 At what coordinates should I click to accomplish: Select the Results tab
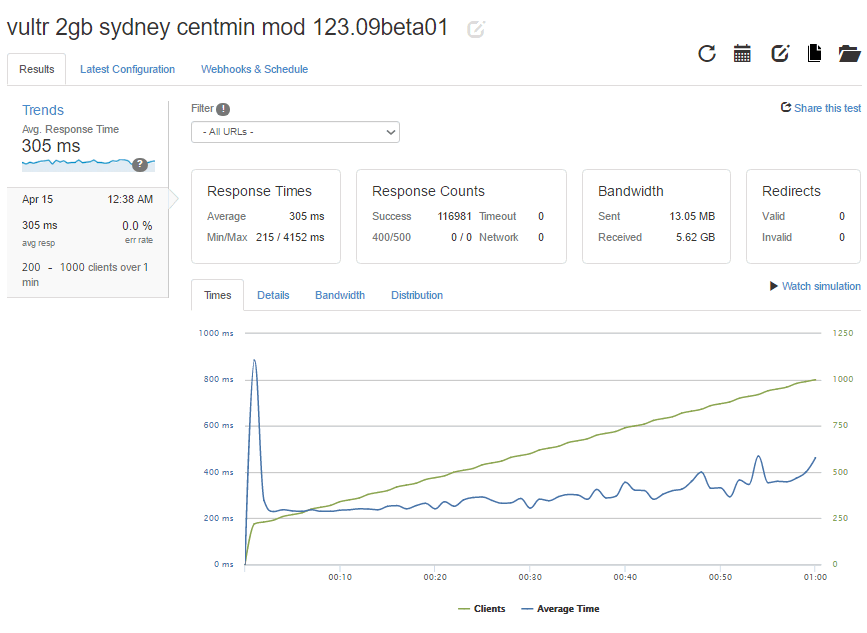tap(36, 69)
